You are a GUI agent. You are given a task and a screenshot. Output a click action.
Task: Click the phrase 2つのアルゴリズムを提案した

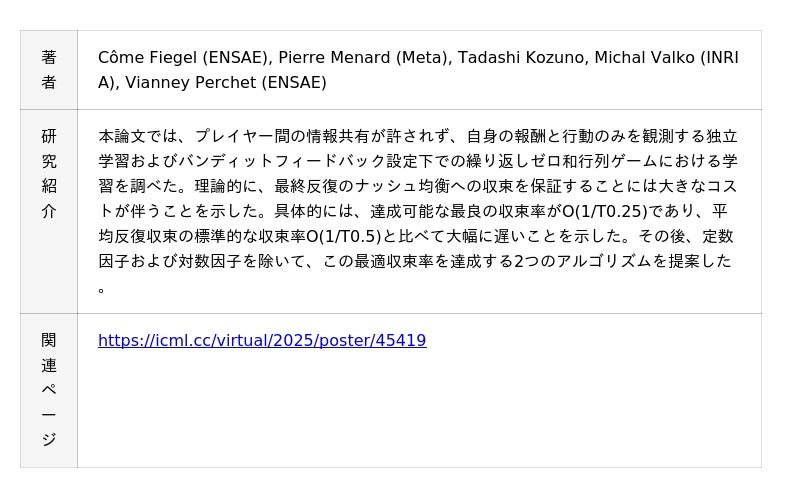tap(622, 261)
